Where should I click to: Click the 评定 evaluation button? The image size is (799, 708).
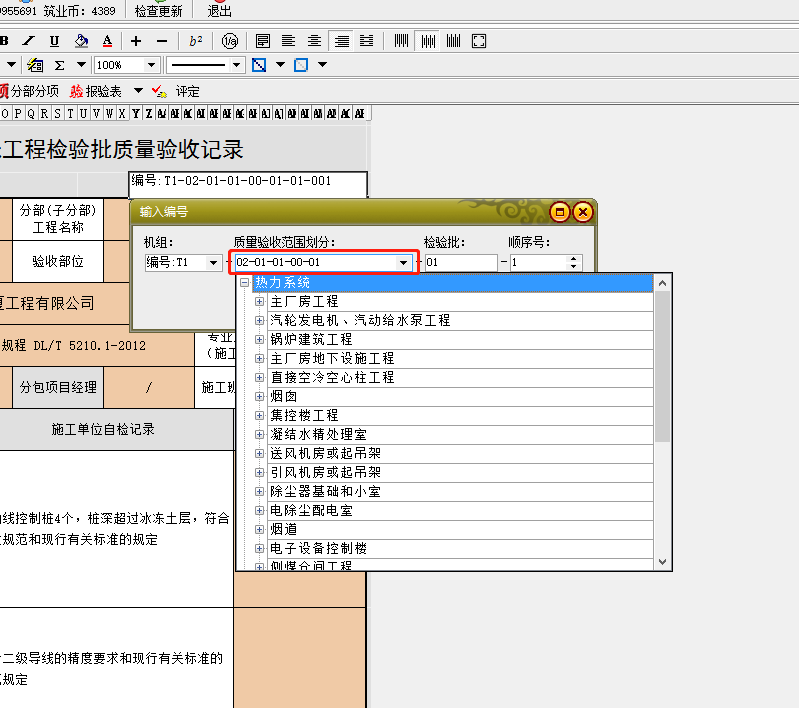(x=187, y=91)
